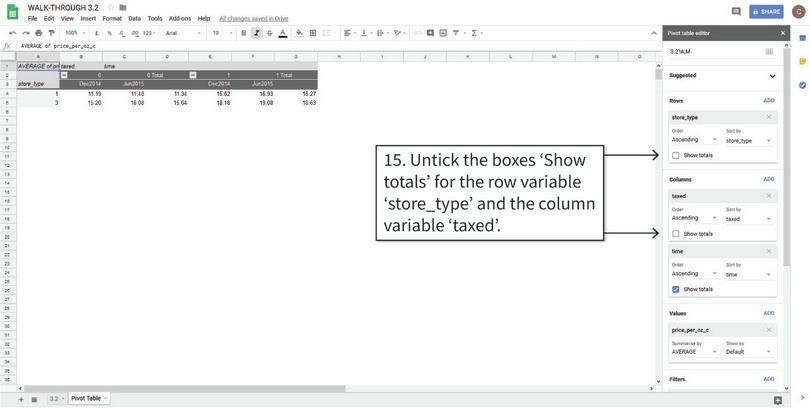Collapse the taxed 1 group in pivot table
The width and height of the screenshot is (810, 408).
pos(193,75)
